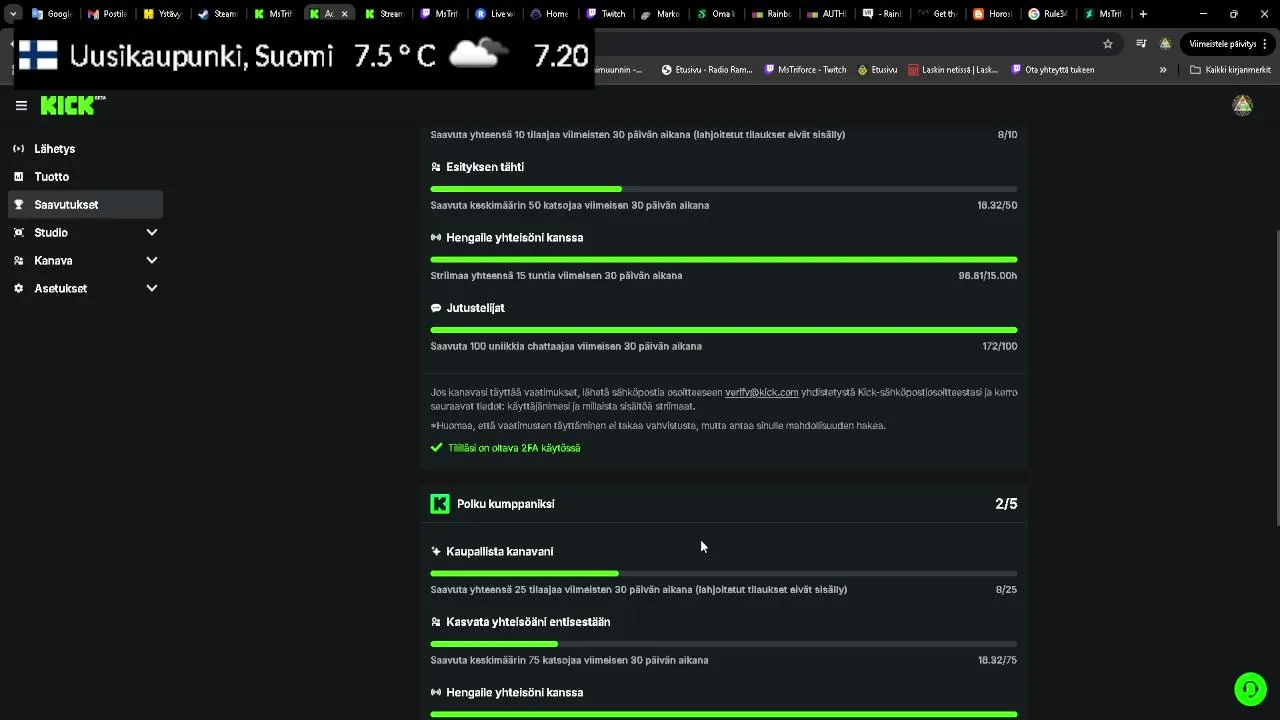Open the hamburger menu next to Kick logo
The image size is (1280, 720).
coord(21,105)
